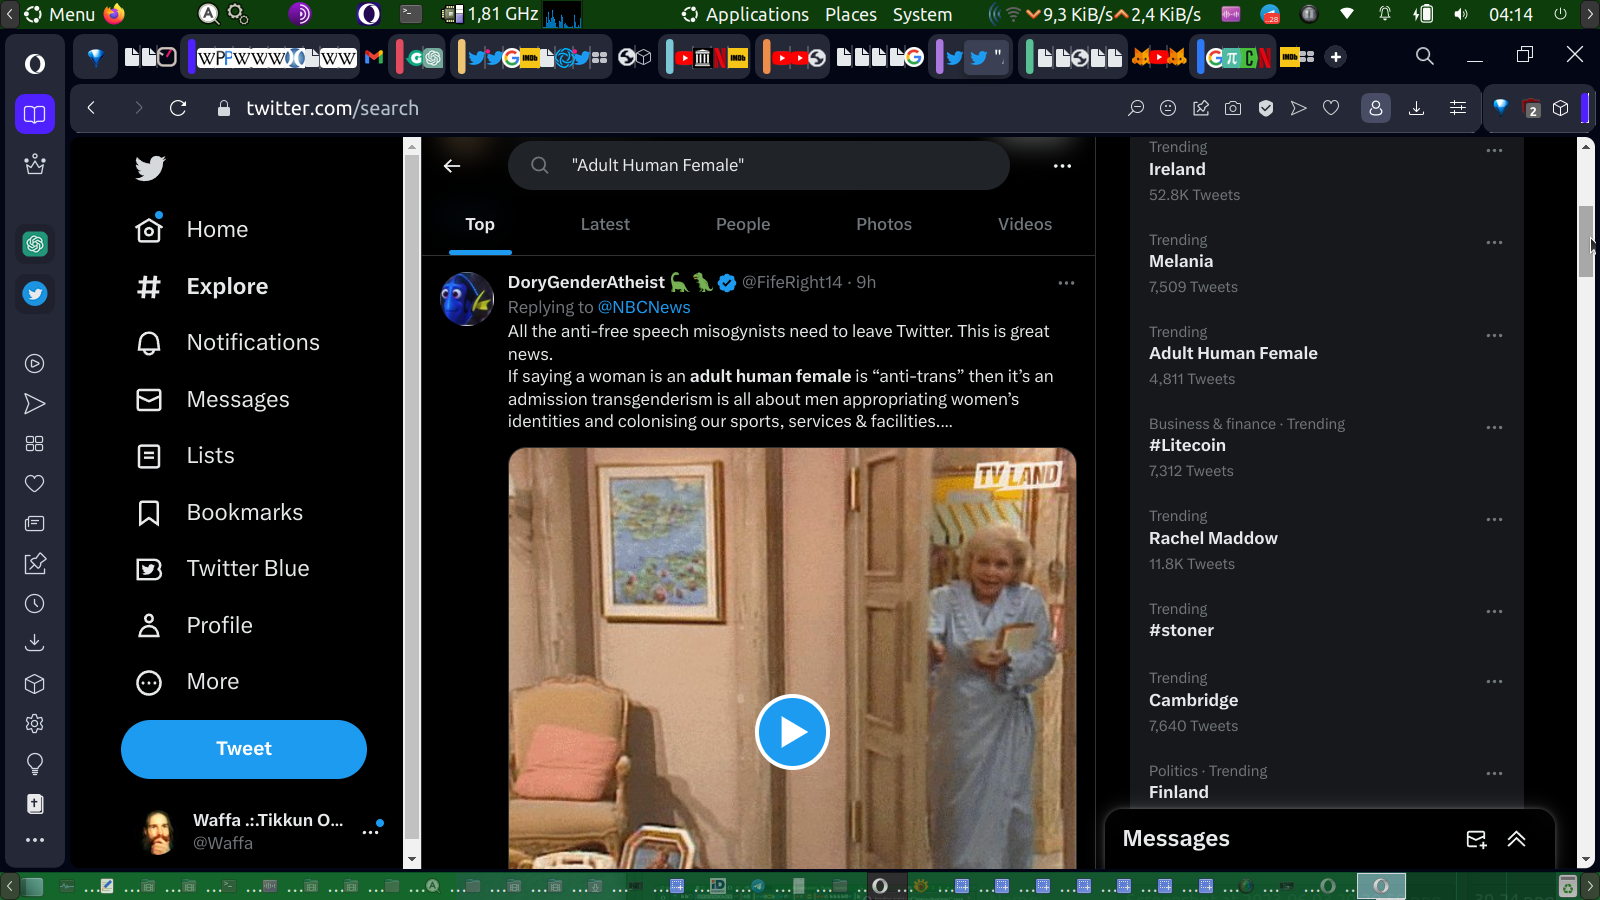
Task: Click the Twitter bird logo
Action: [x=150, y=168]
